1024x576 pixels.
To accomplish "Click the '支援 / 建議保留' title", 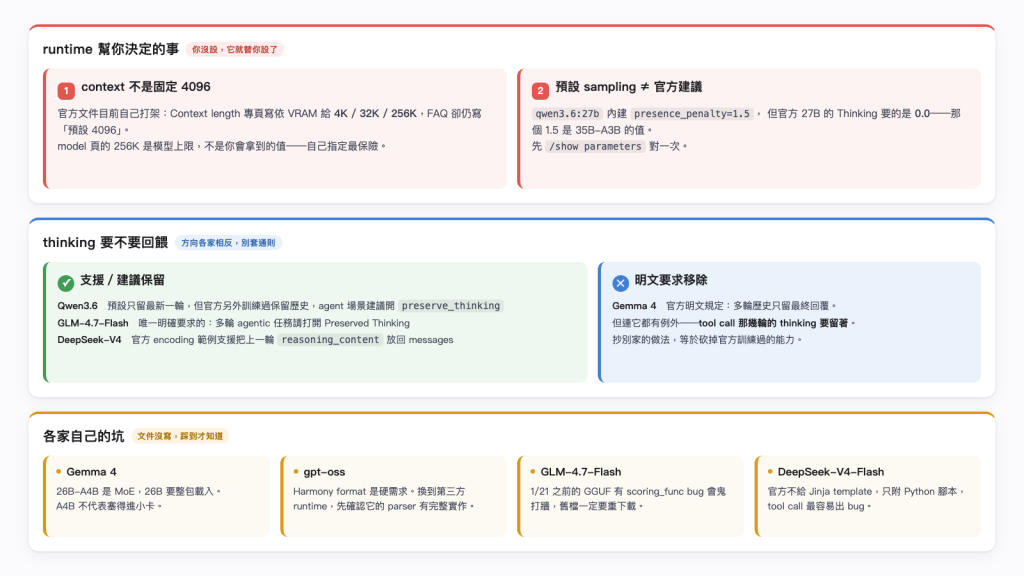I will (x=122, y=280).
